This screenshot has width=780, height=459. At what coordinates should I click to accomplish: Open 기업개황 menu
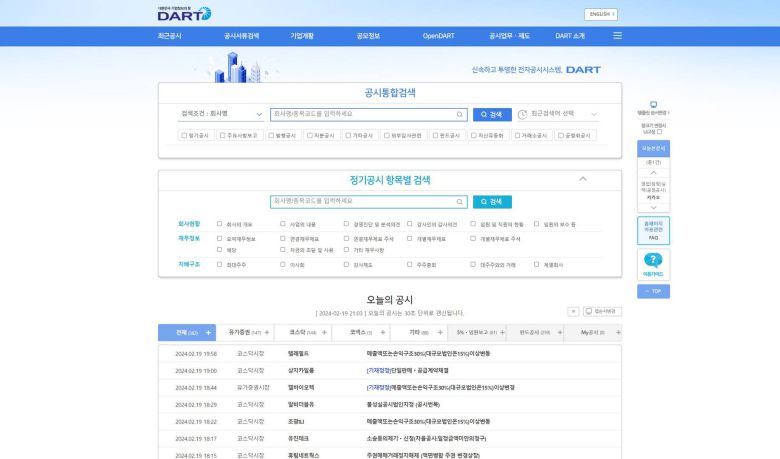pyautogui.click(x=302, y=36)
